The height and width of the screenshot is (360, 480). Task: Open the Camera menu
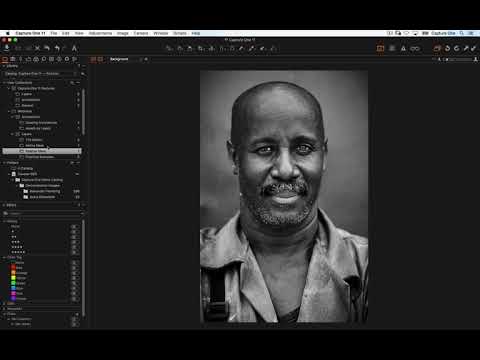[x=141, y=33]
